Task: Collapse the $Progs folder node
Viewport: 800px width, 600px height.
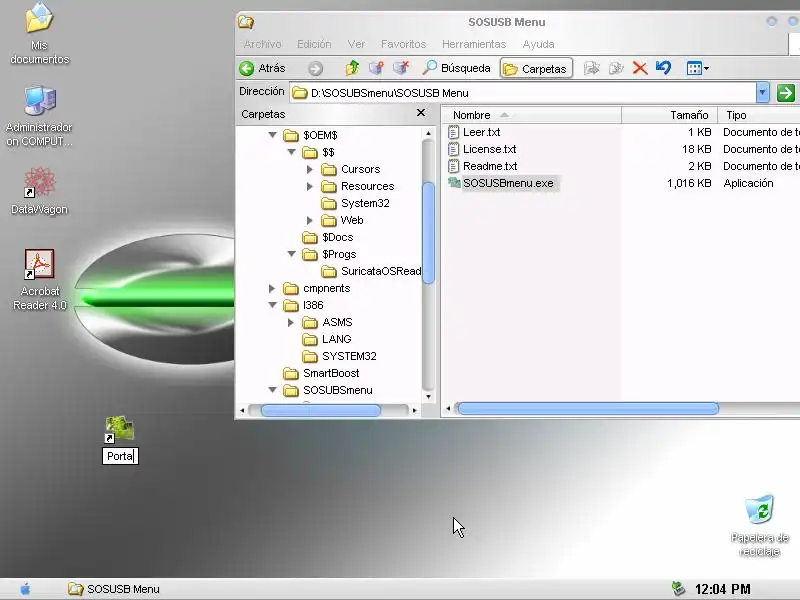Action: [x=291, y=254]
